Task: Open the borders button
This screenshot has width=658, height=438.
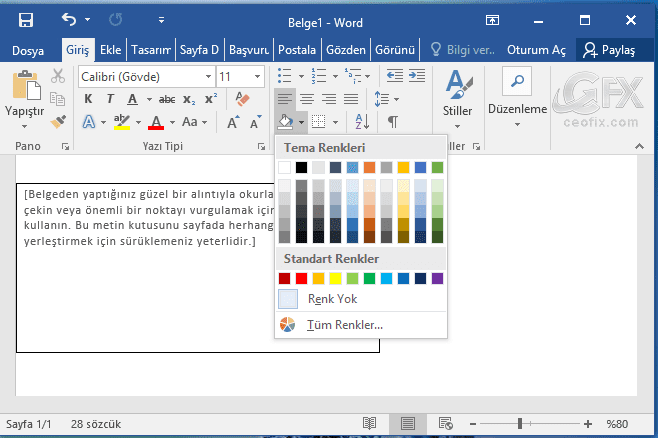Action: pyautogui.click(x=319, y=122)
